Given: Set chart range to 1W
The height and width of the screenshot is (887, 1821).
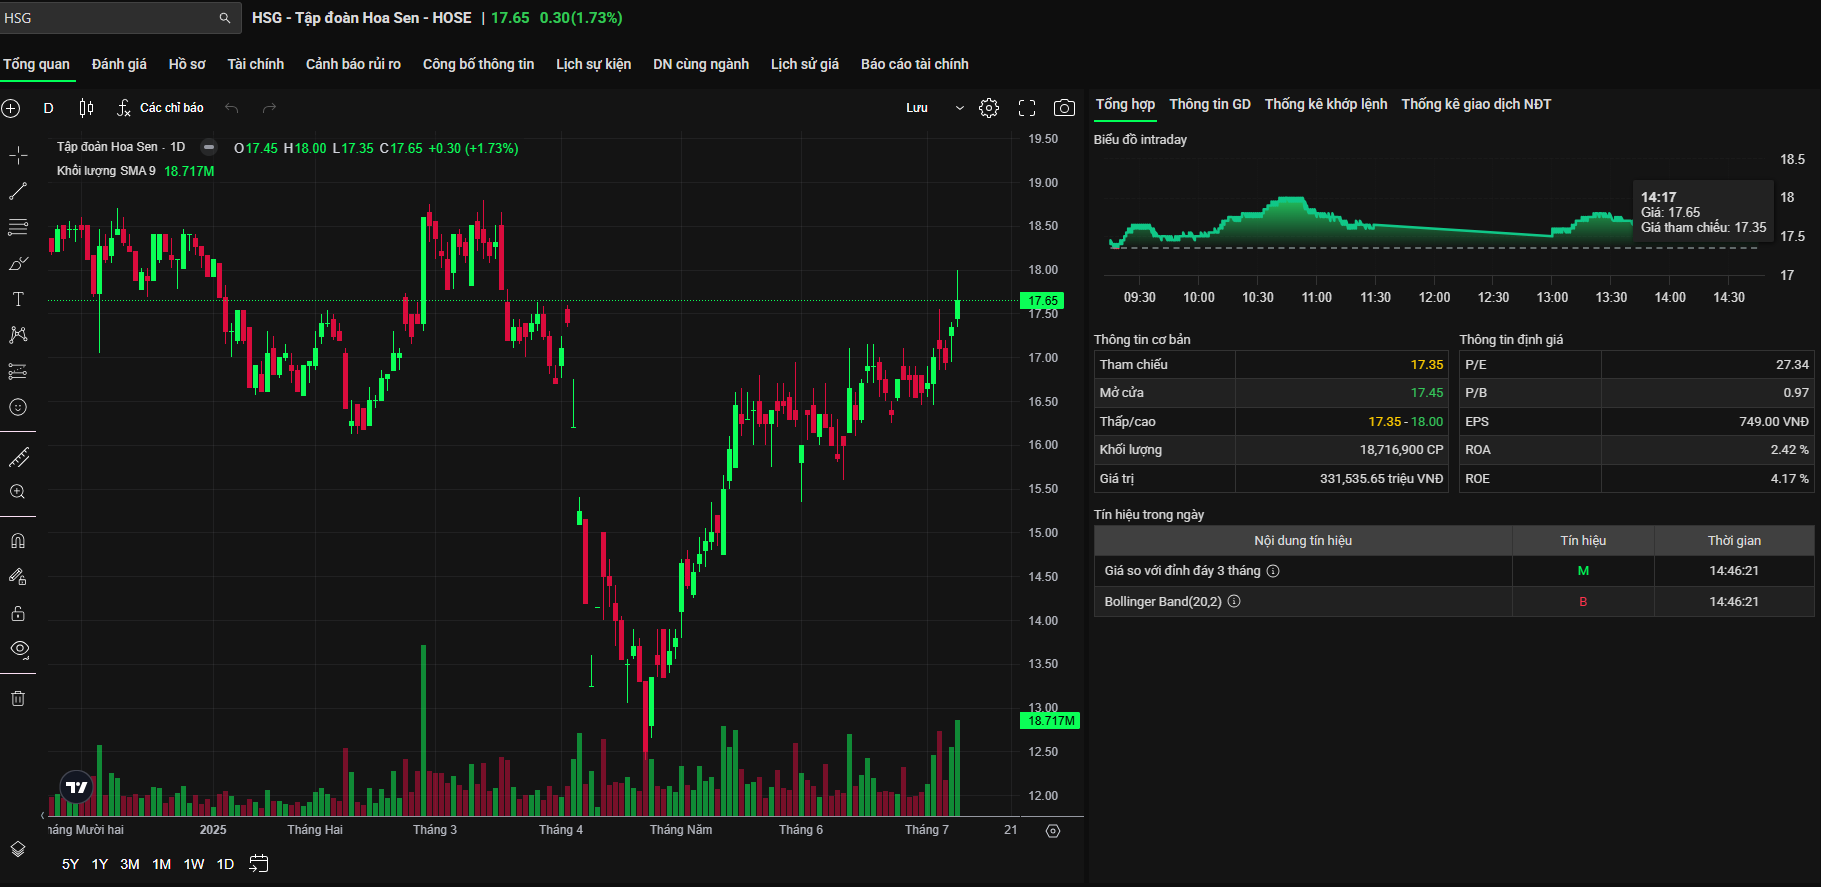Looking at the screenshot, I should (x=194, y=864).
